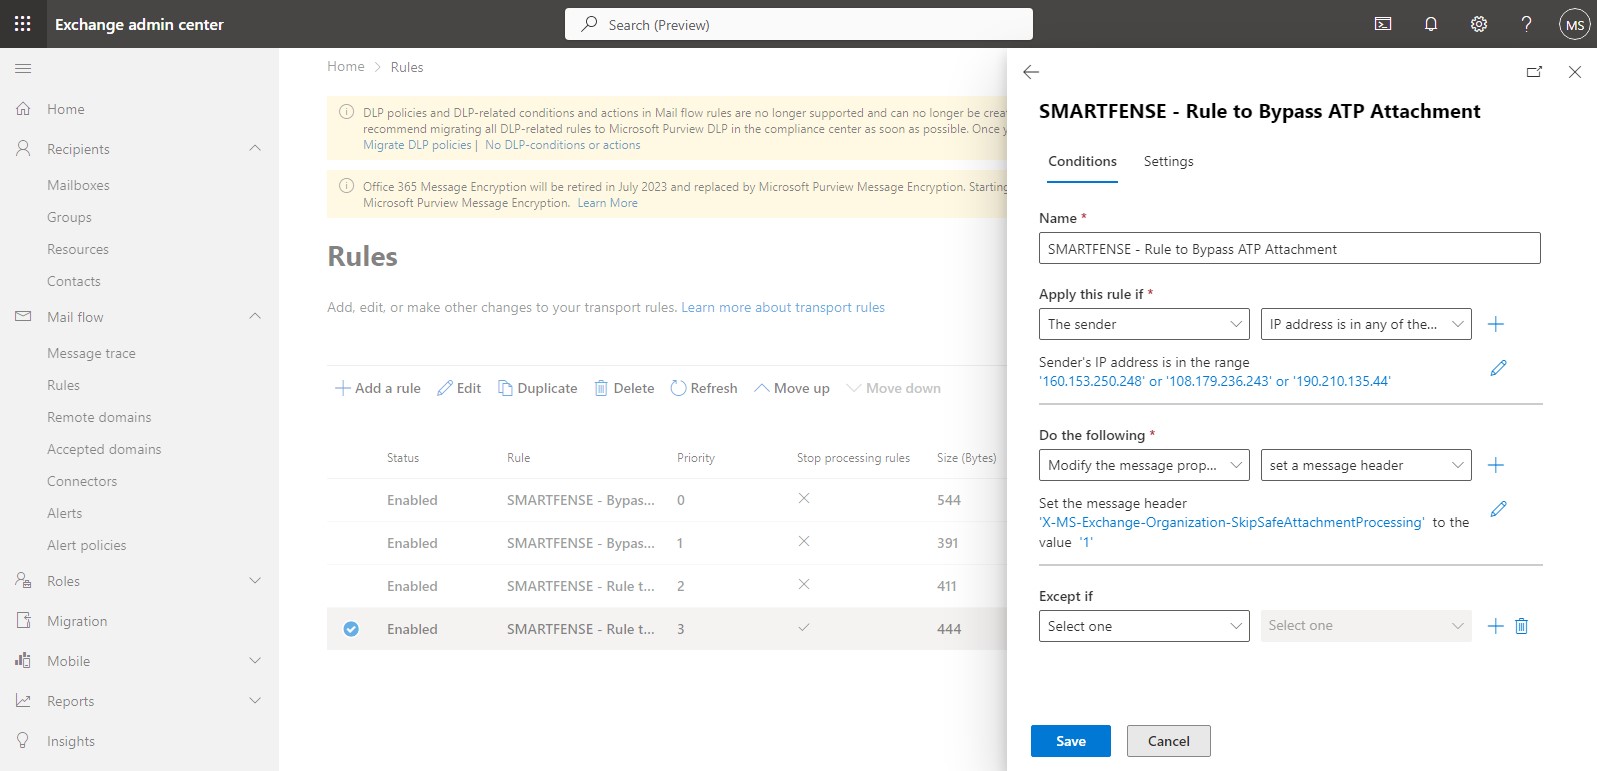1597x771 pixels.
Task: Open the notifications bell icon
Action: 1431,24
